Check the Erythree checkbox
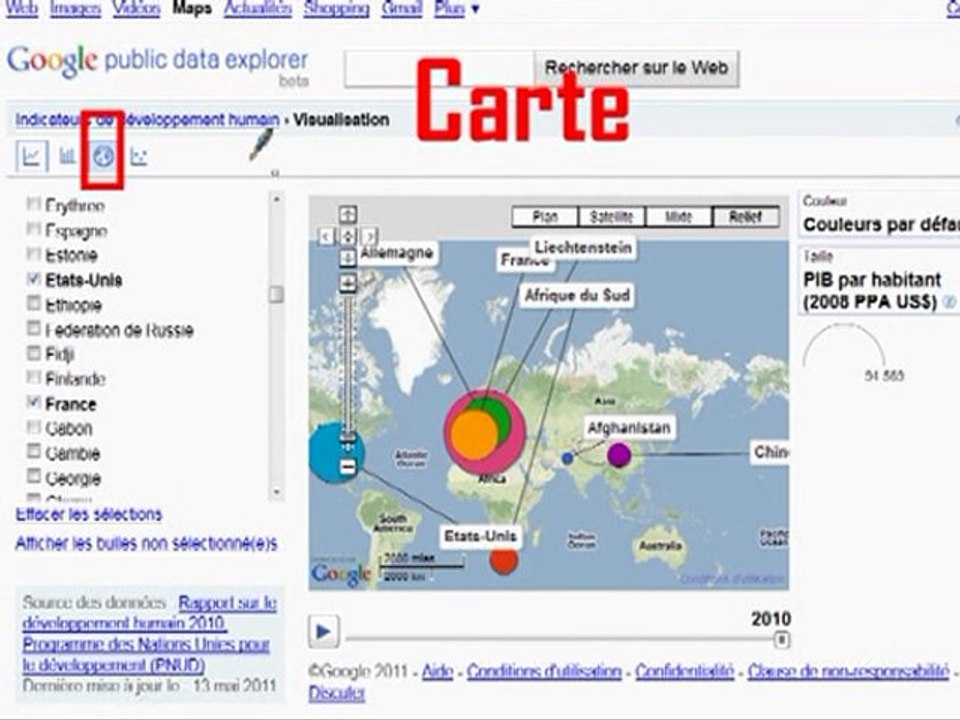The height and width of the screenshot is (720, 960). click(34, 204)
